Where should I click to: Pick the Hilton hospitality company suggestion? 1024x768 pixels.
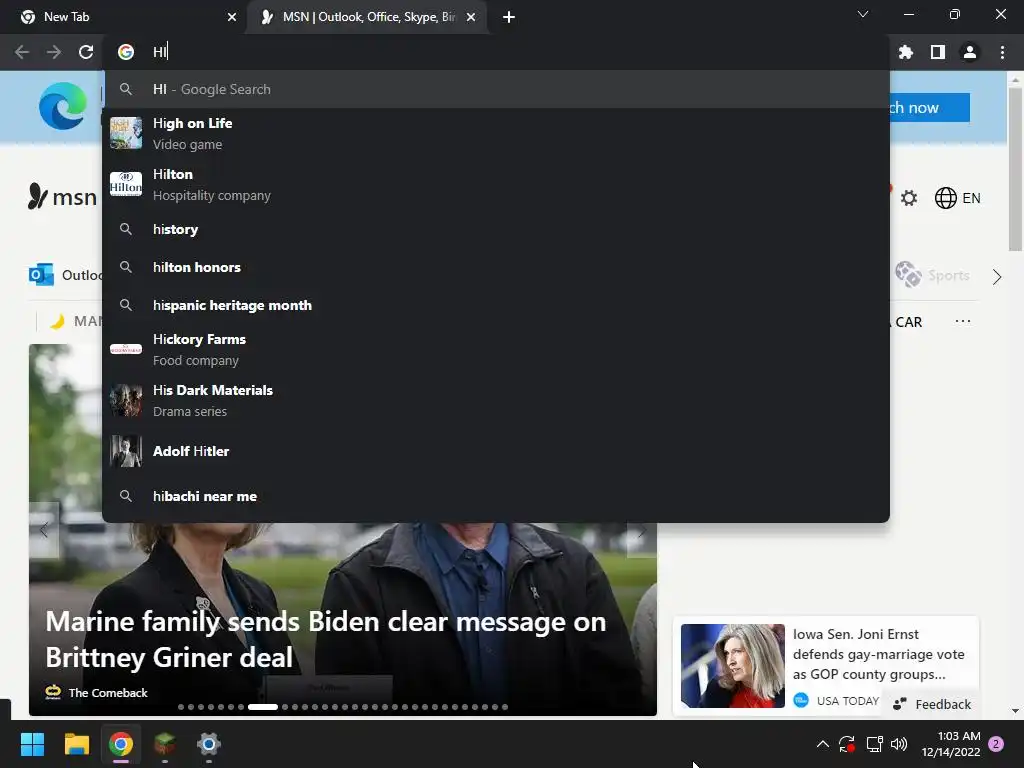pos(496,184)
